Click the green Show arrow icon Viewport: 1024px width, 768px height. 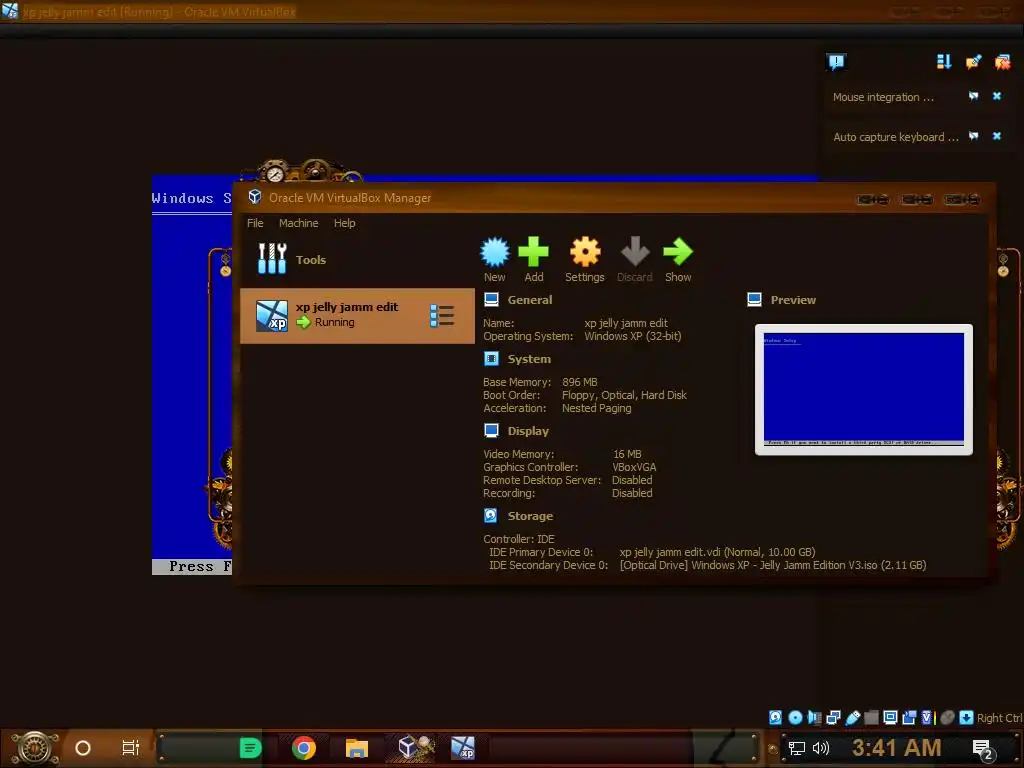tap(678, 252)
